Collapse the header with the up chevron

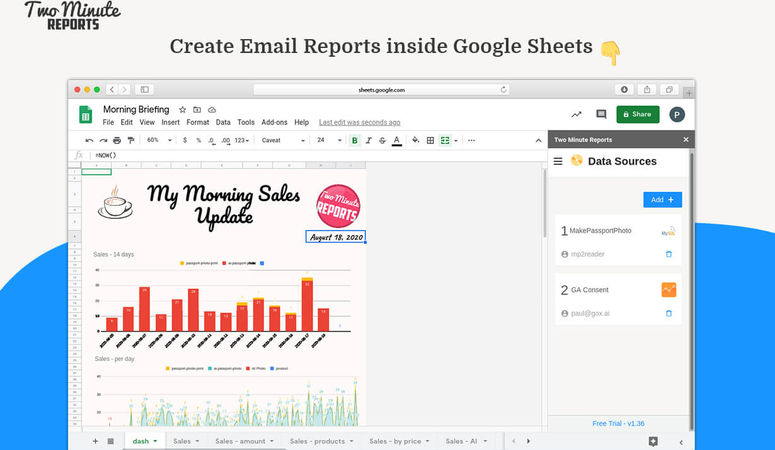tap(538, 141)
